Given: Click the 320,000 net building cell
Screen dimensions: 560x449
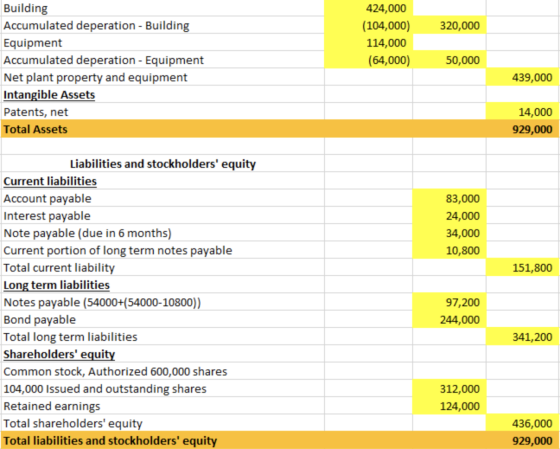Looking at the screenshot, I should click(x=449, y=25).
